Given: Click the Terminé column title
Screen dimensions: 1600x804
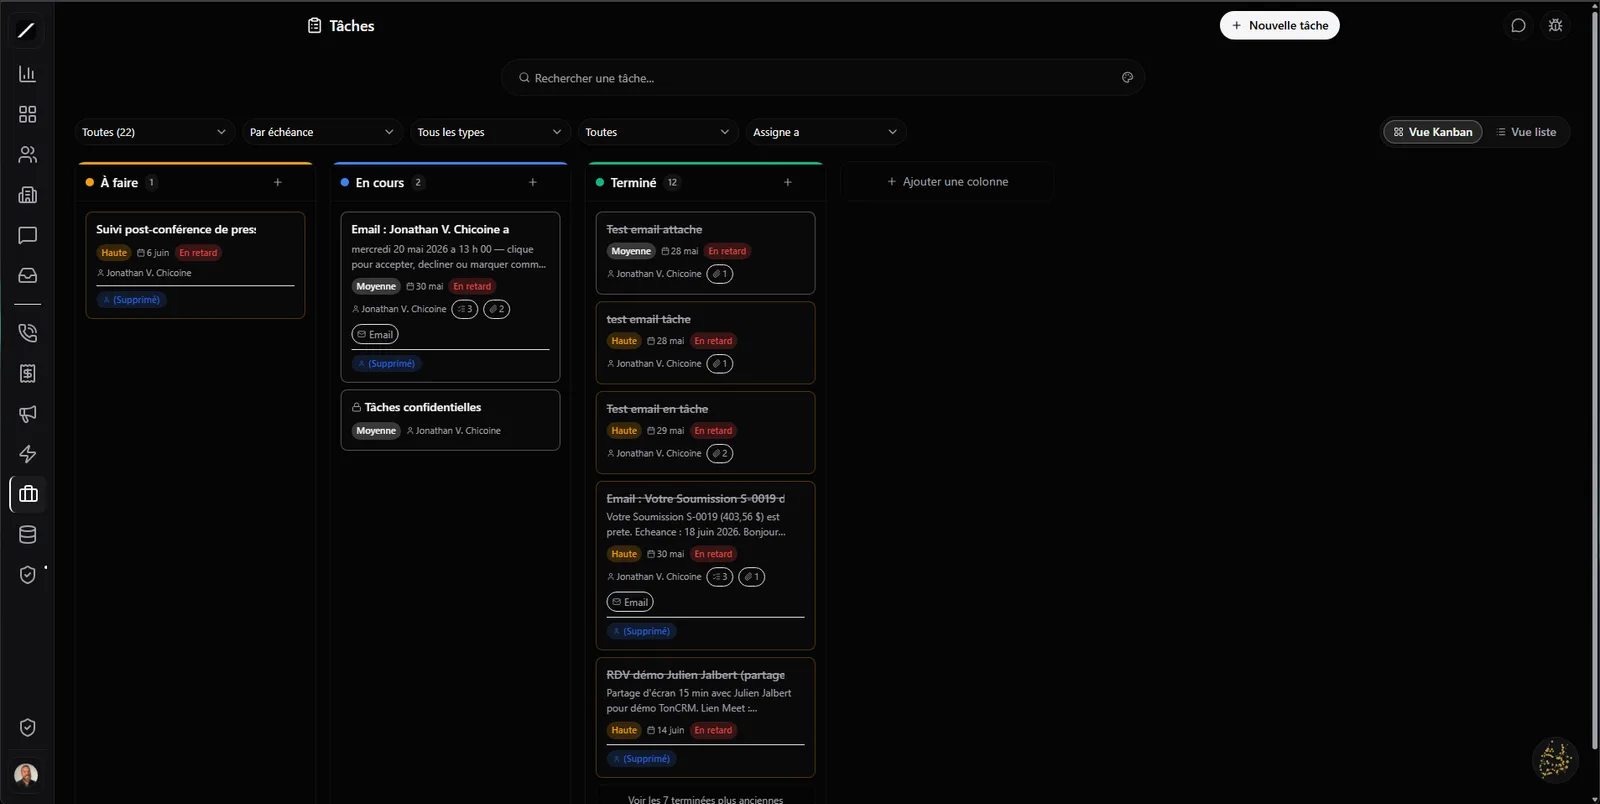Looking at the screenshot, I should pyautogui.click(x=633, y=183).
